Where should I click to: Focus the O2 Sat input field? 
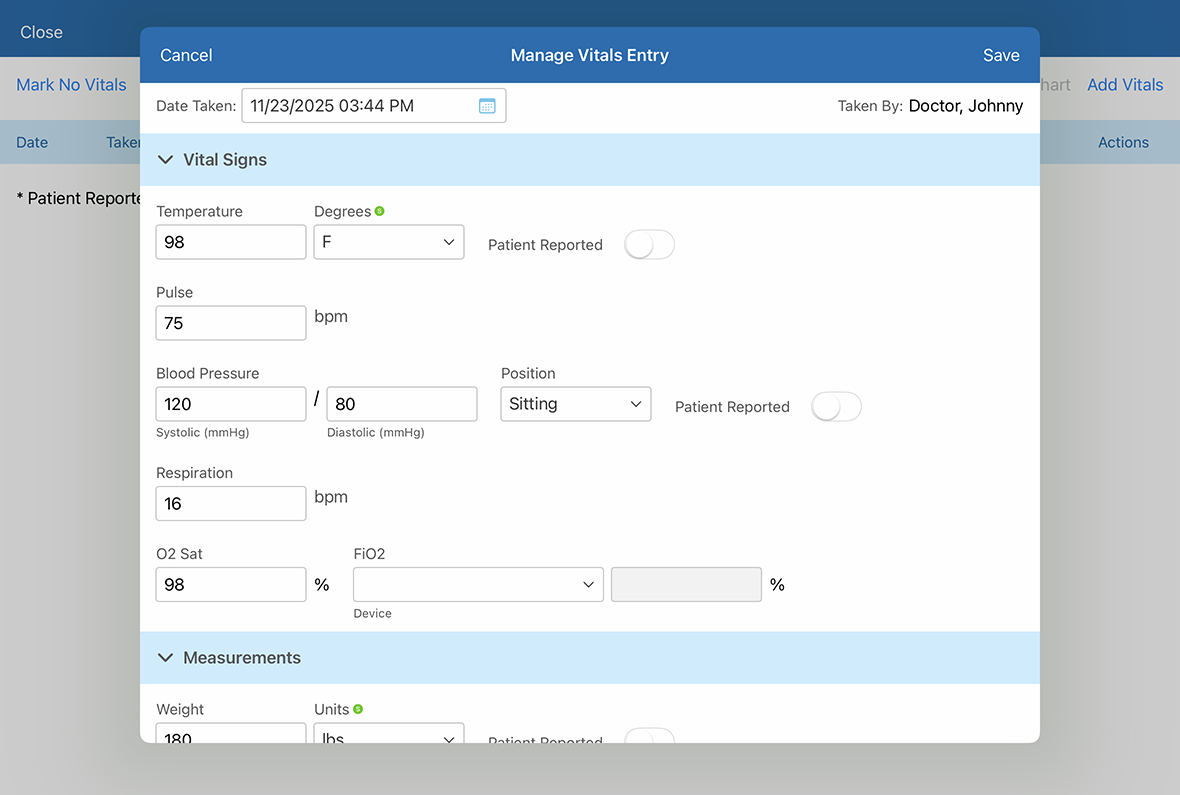pos(231,585)
